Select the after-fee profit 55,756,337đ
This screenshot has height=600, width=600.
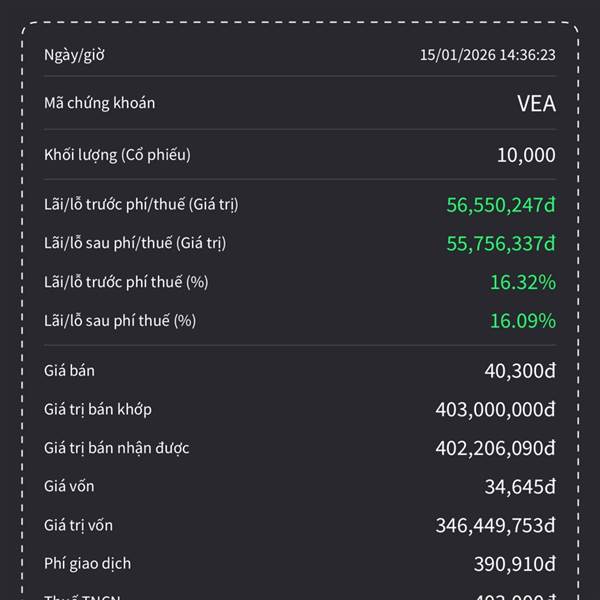(501, 243)
